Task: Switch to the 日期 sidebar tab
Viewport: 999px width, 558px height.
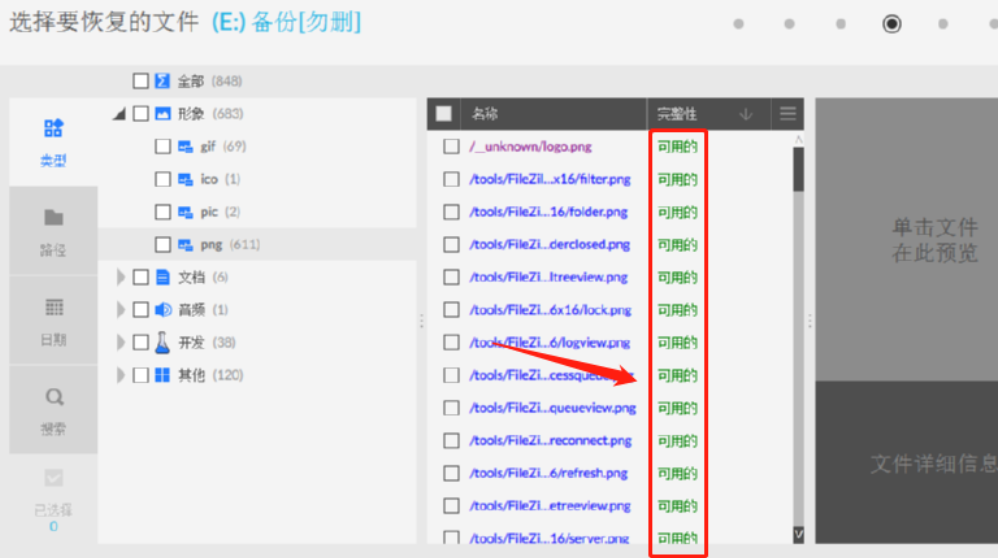Action: [x=54, y=320]
